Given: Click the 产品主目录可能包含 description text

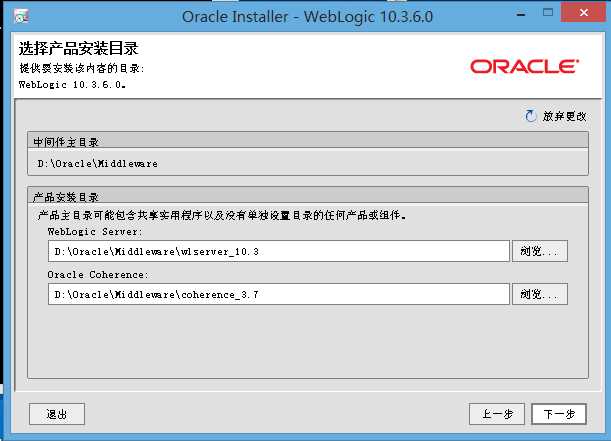Looking at the screenshot, I should click(222, 215).
